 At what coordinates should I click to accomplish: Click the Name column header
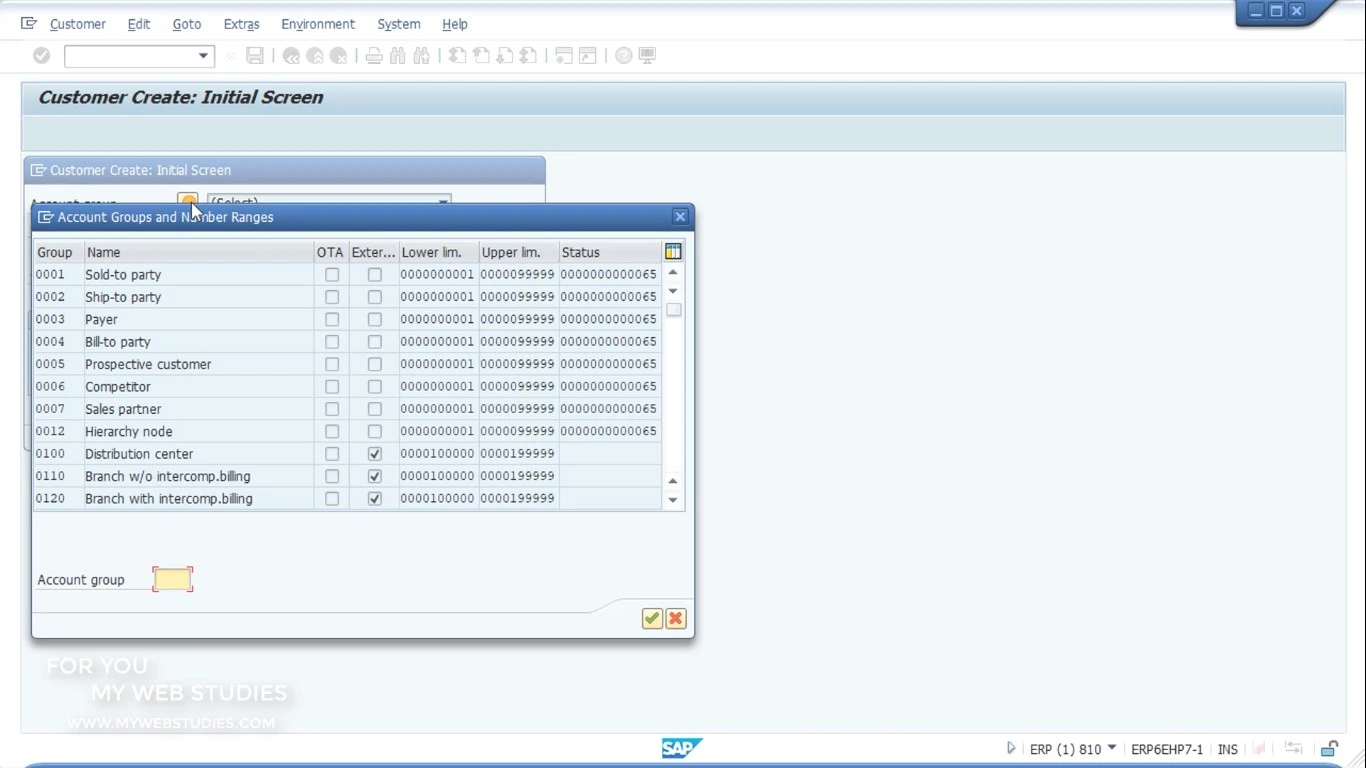[x=198, y=252]
